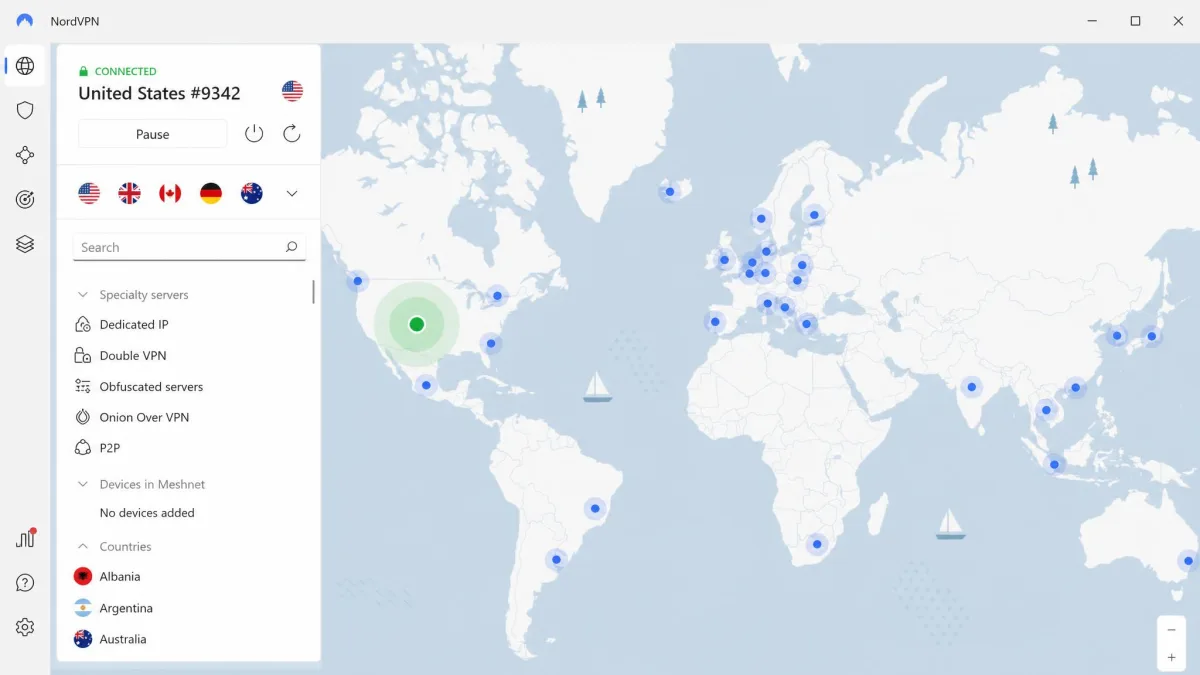Viewport: 1200px width, 675px height.
Task: Click the Indonesia server dot on map
Action: (1054, 463)
